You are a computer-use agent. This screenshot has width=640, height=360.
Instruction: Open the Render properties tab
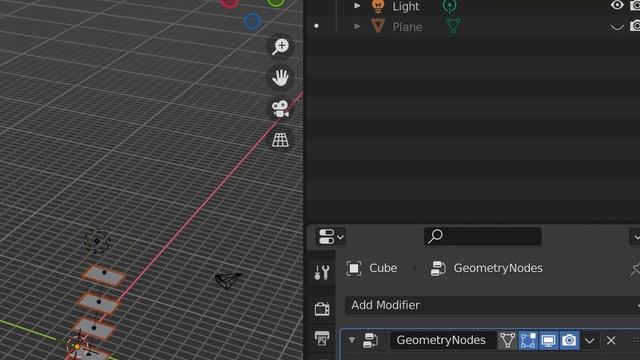point(322,309)
